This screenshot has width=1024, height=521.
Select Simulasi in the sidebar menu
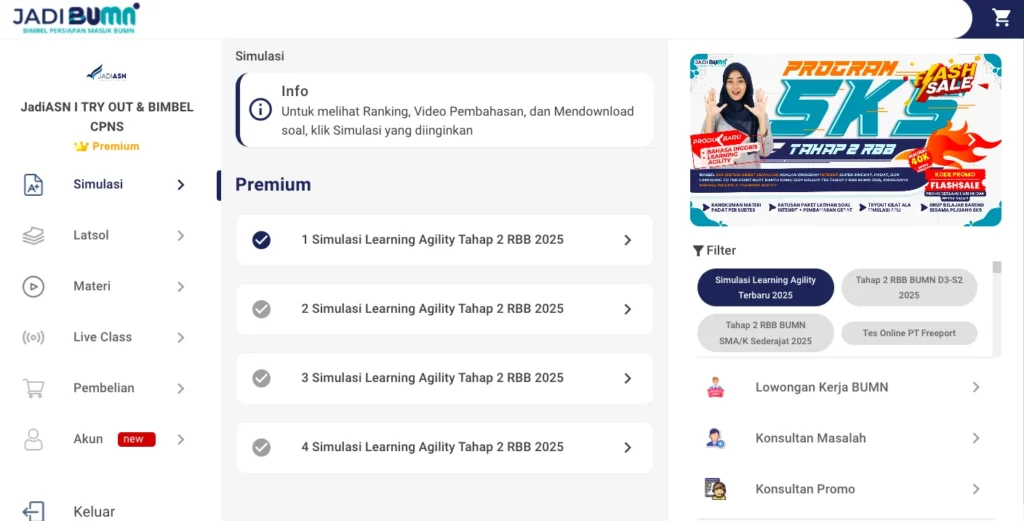pyautogui.click(x=98, y=185)
